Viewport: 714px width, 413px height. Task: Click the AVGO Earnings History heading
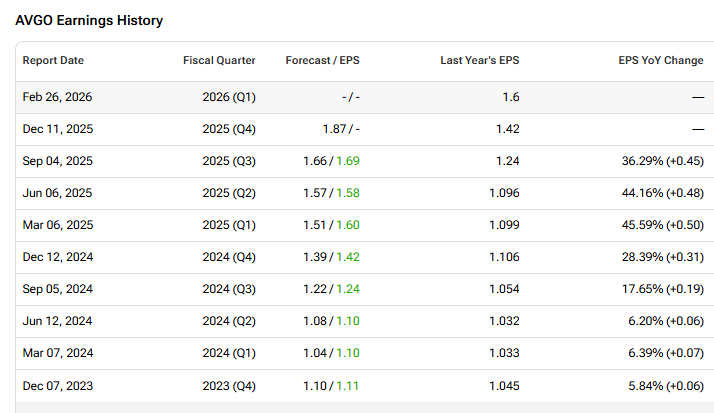(x=89, y=21)
